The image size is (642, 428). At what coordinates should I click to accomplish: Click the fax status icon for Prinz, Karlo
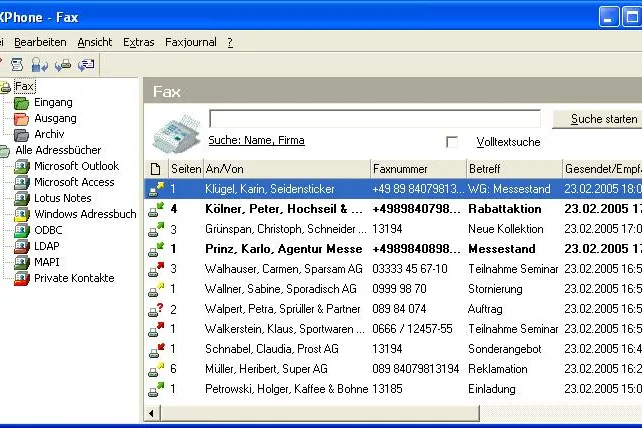tap(156, 249)
